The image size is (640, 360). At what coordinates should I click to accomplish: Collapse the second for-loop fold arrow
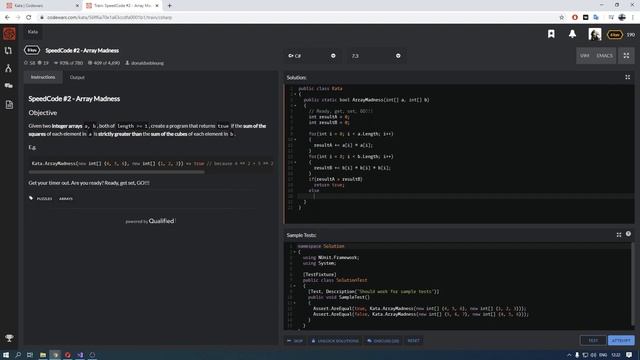click(296, 162)
